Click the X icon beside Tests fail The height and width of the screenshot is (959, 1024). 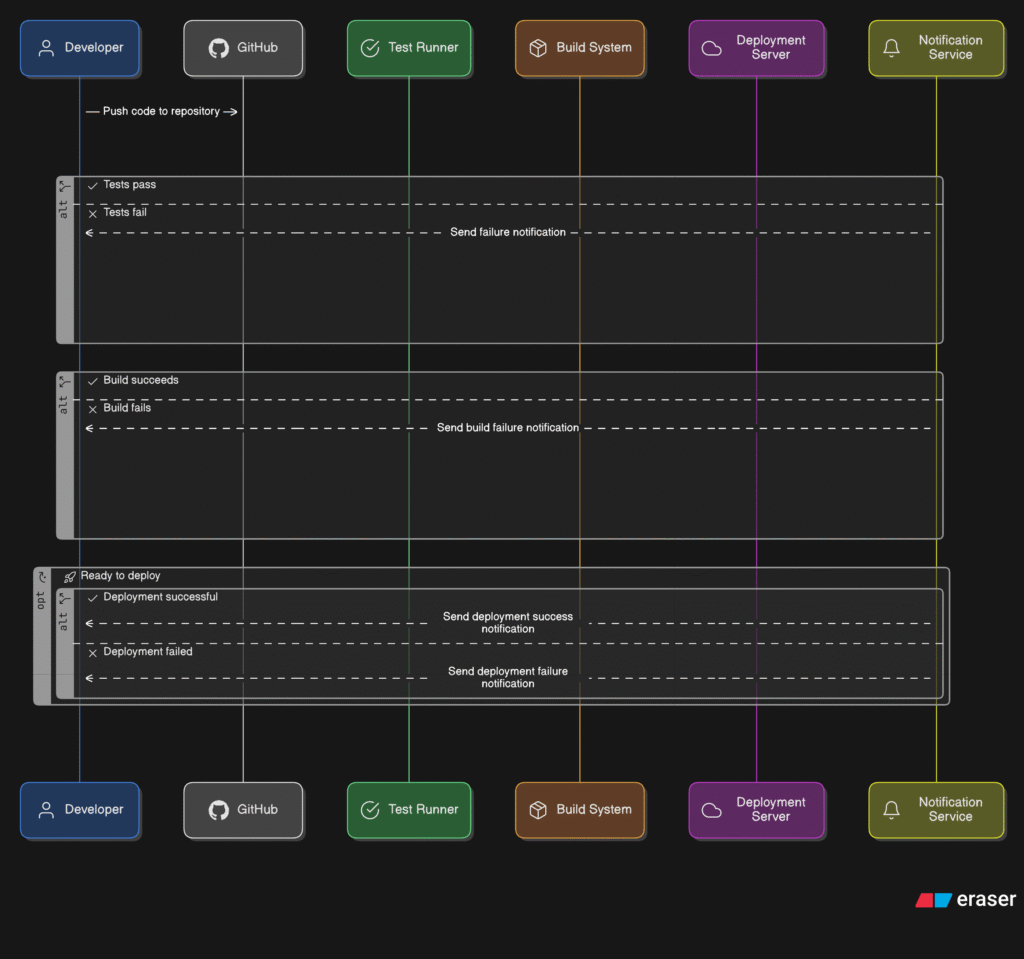click(93, 214)
